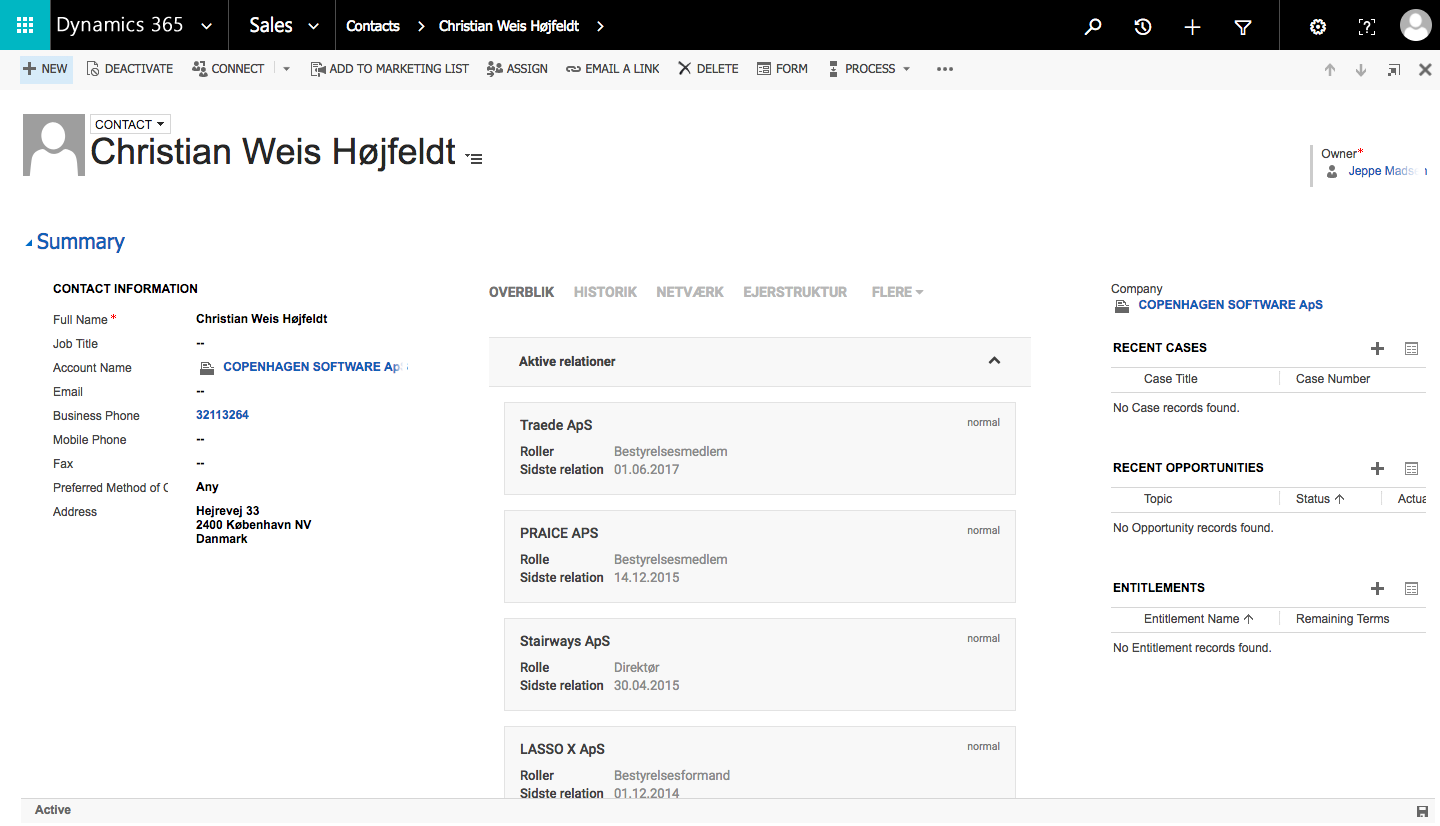Image resolution: width=1440 pixels, height=826 pixels.
Task: Open recent items history icon
Action: [1143, 27]
